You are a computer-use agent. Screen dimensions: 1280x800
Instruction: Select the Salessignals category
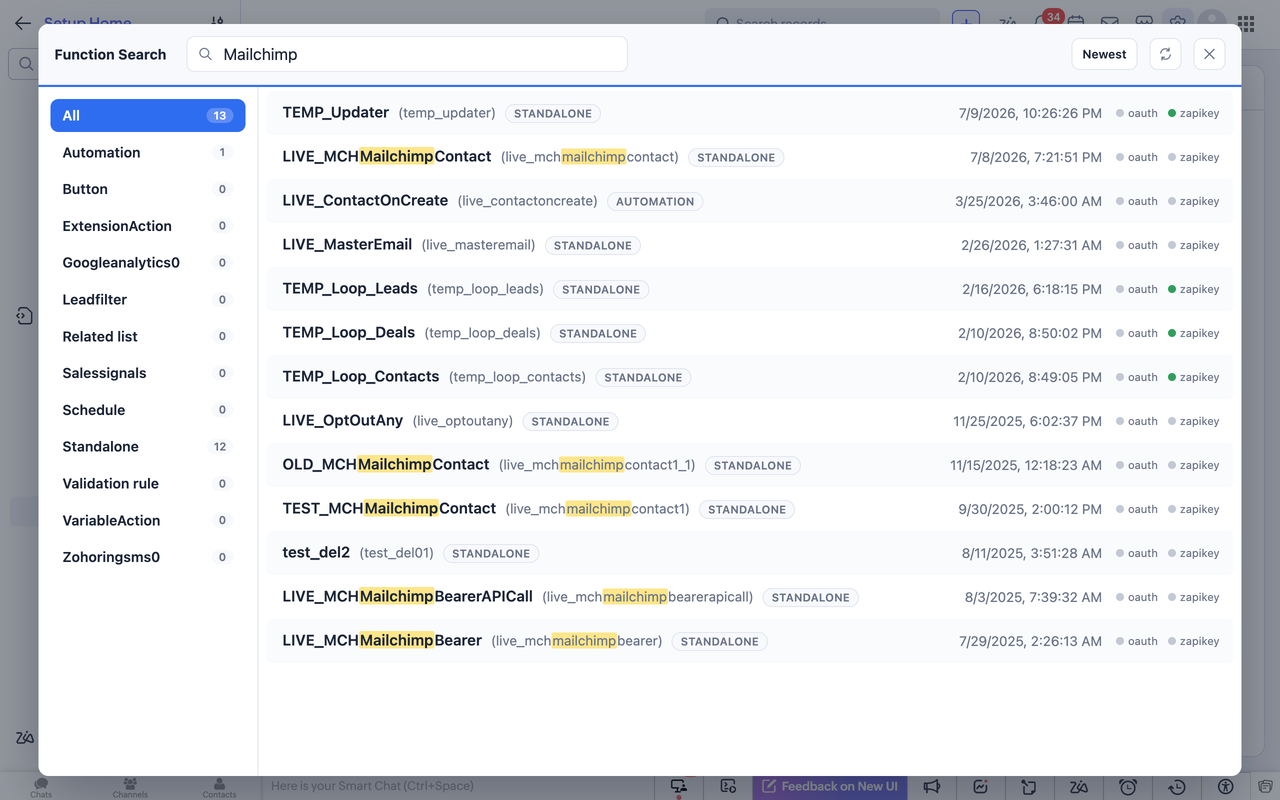[148, 373]
